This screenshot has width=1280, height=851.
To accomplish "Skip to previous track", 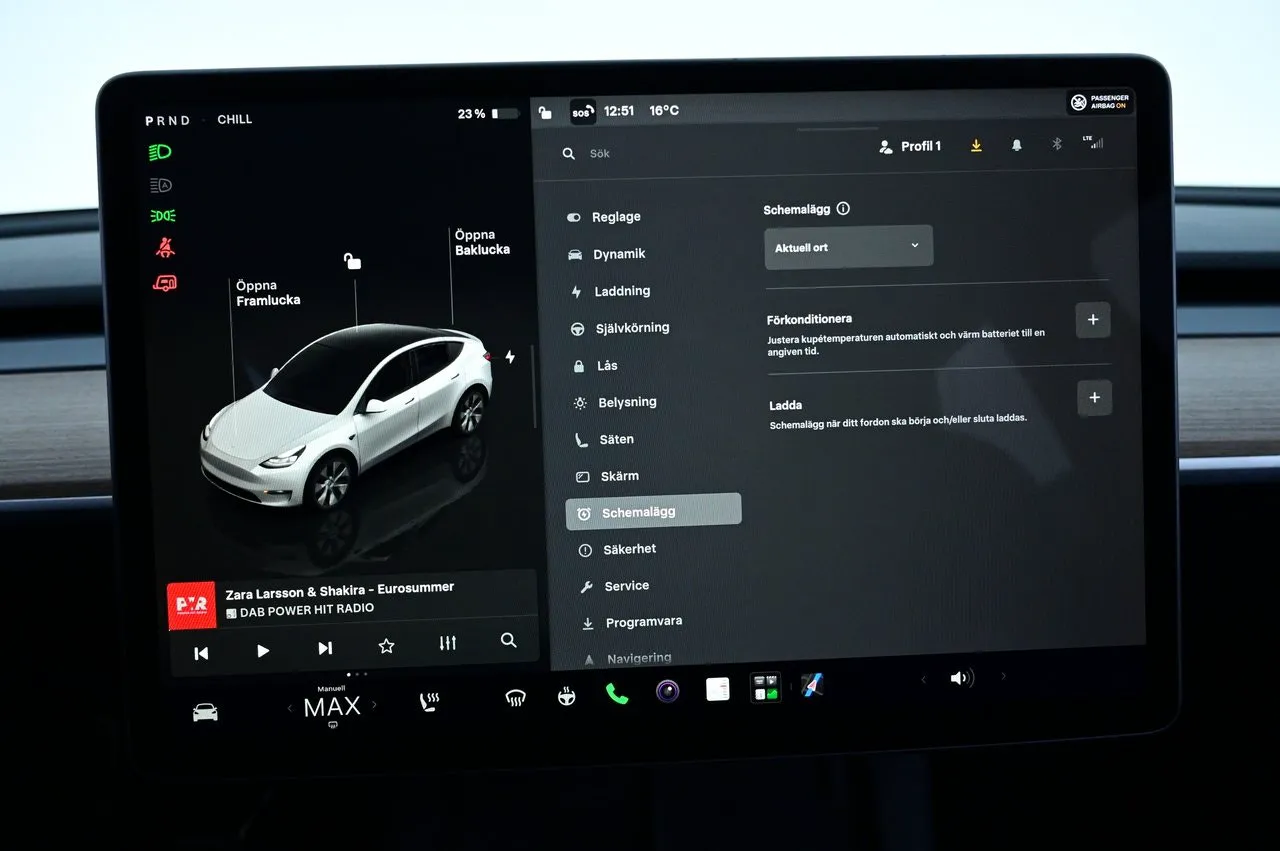I will click(x=201, y=652).
